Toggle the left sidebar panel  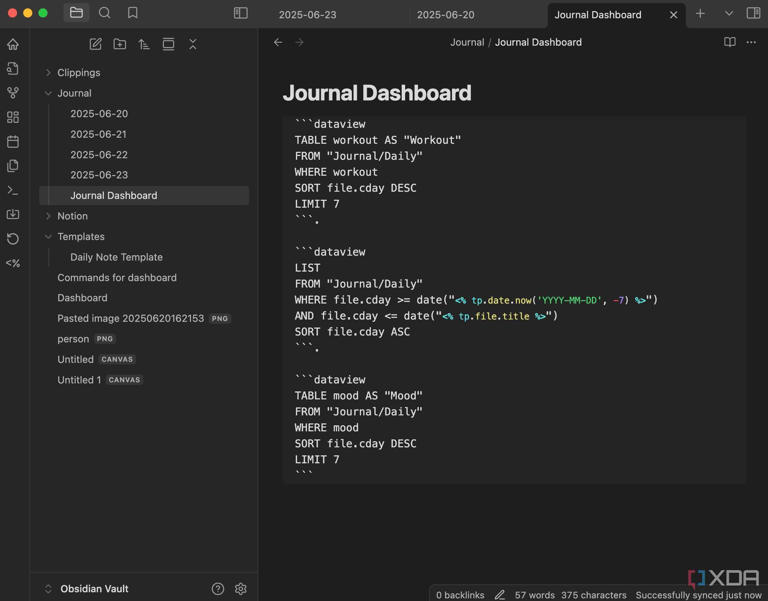click(240, 13)
